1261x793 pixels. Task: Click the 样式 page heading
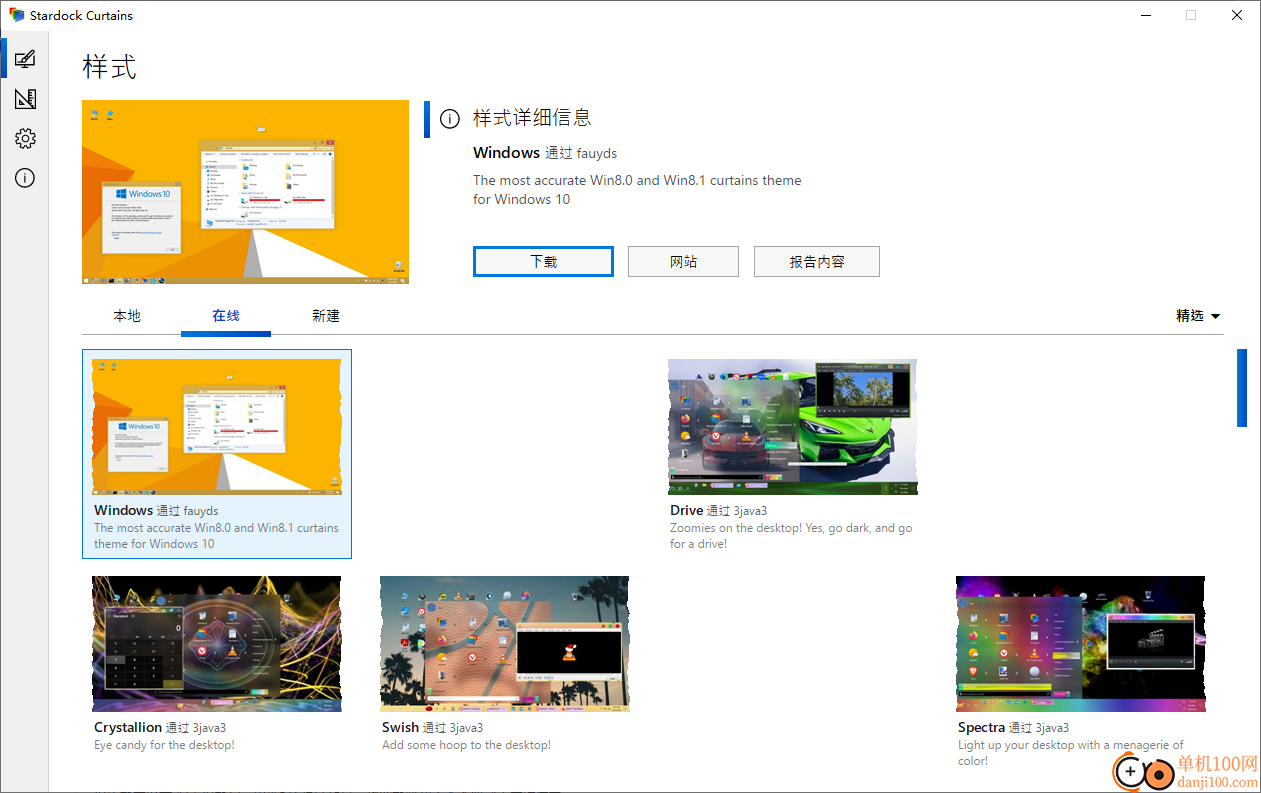[x=109, y=67]
